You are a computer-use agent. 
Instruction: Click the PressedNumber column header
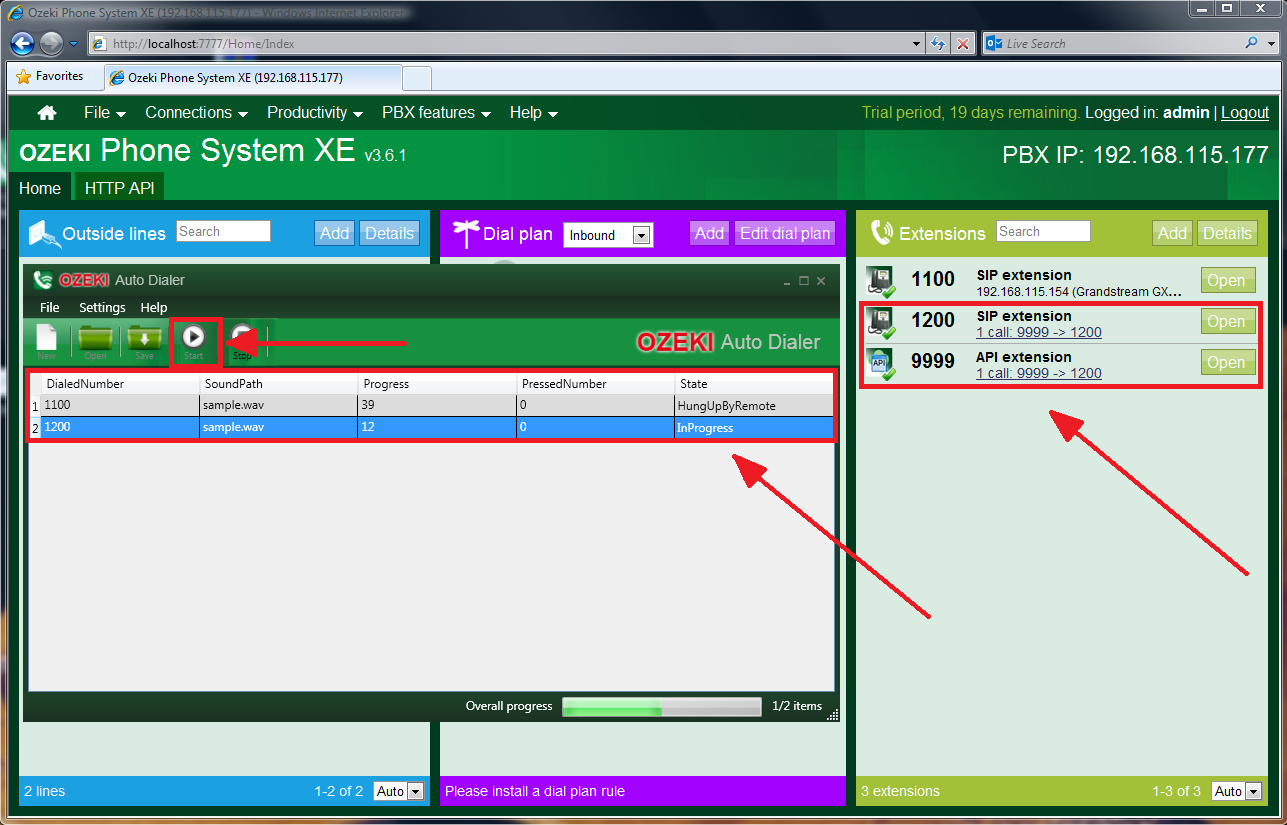tap(596, 384)
